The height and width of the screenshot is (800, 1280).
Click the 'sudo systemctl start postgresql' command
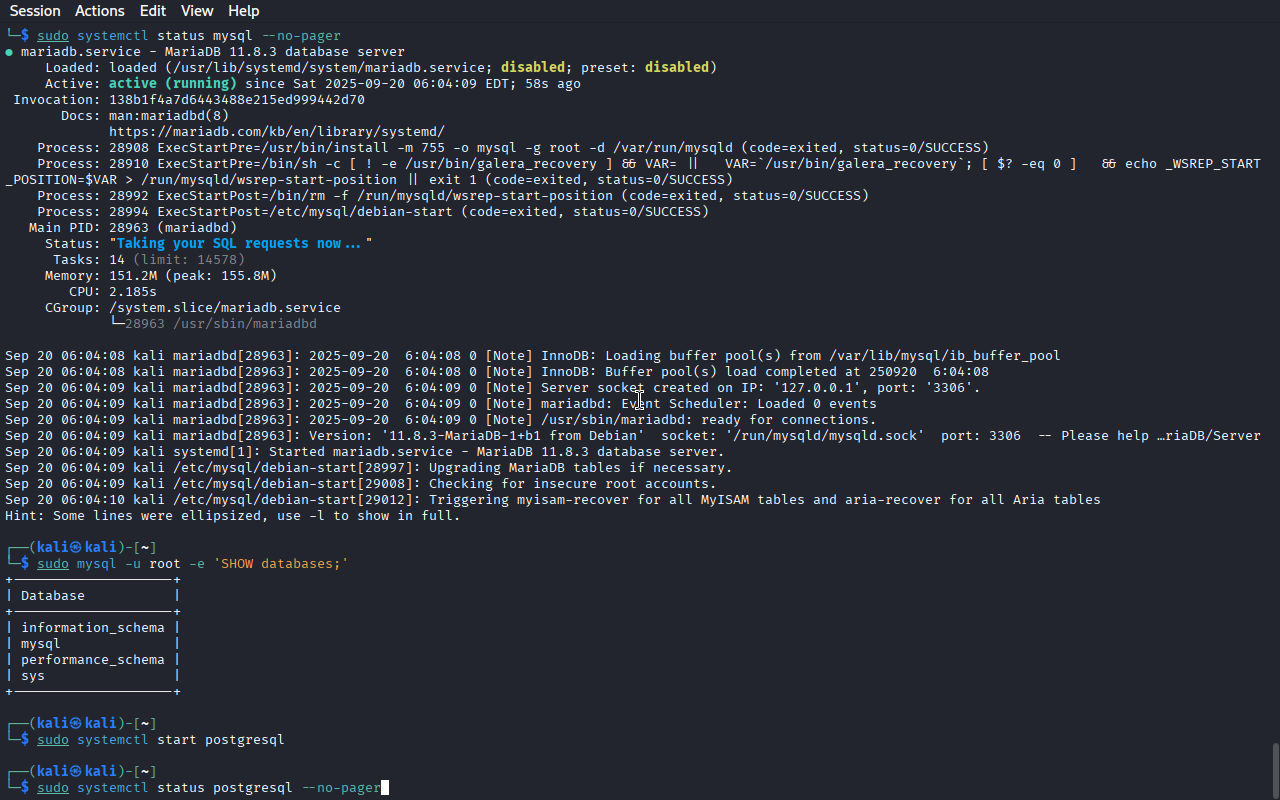(161, 740)
